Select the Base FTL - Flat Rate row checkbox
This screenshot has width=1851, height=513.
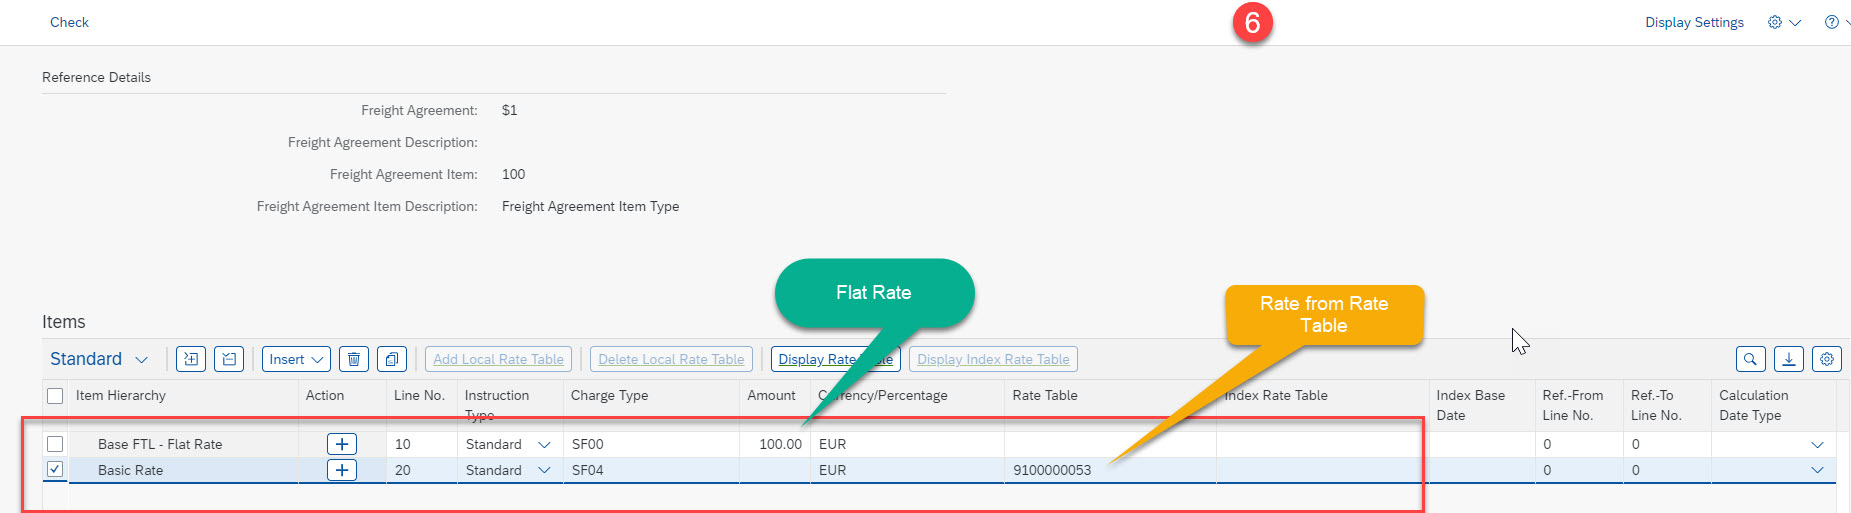(x=55, y=444)
